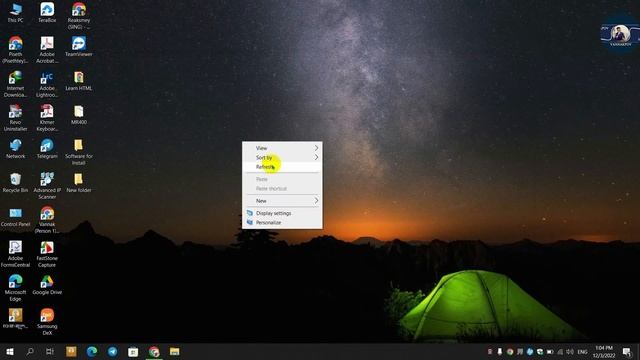This screenshot has width=640, height=360.
Task: Open the Sort by submenu
Action: click(x=282, y=157)
